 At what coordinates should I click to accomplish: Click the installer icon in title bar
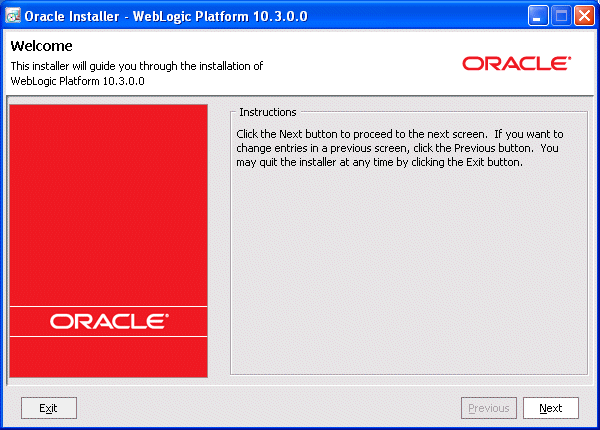tap(13, 16)
